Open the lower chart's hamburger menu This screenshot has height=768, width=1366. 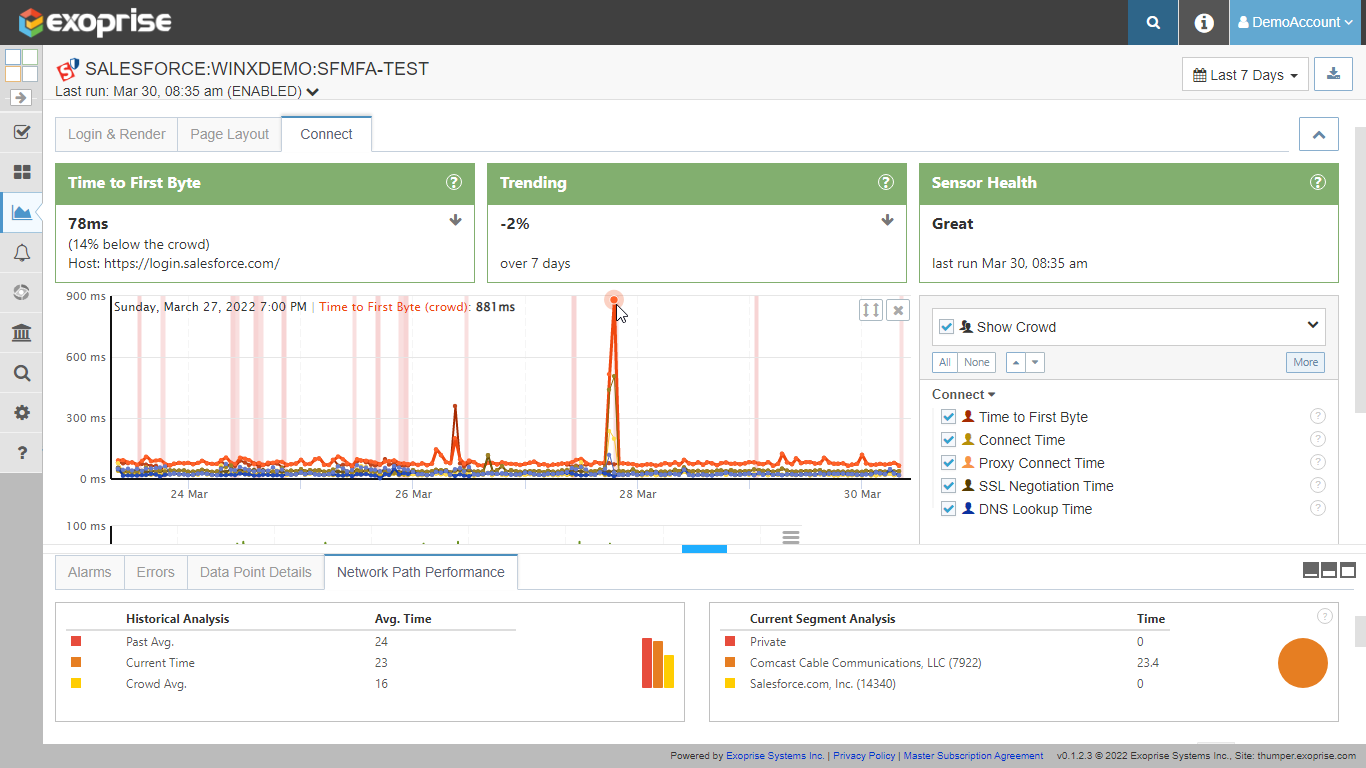(791, 537)
